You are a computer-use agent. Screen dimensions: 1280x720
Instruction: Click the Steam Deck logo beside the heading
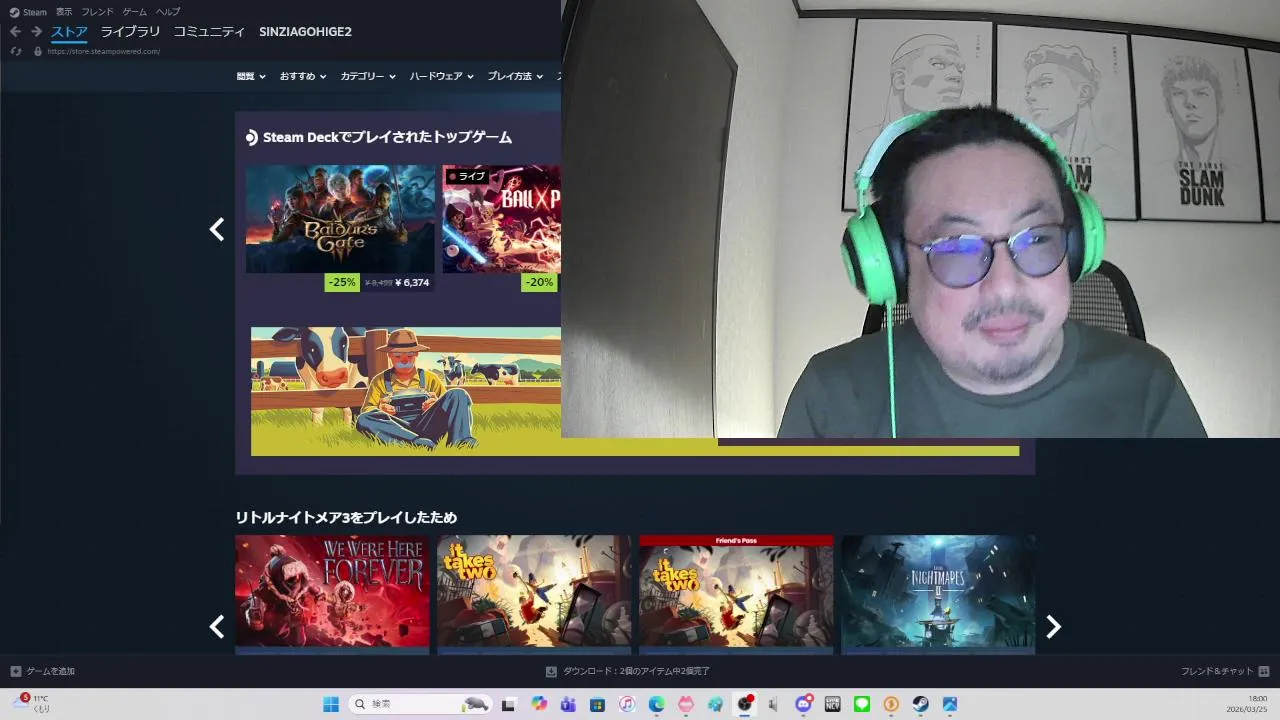[x=252, y=137]
